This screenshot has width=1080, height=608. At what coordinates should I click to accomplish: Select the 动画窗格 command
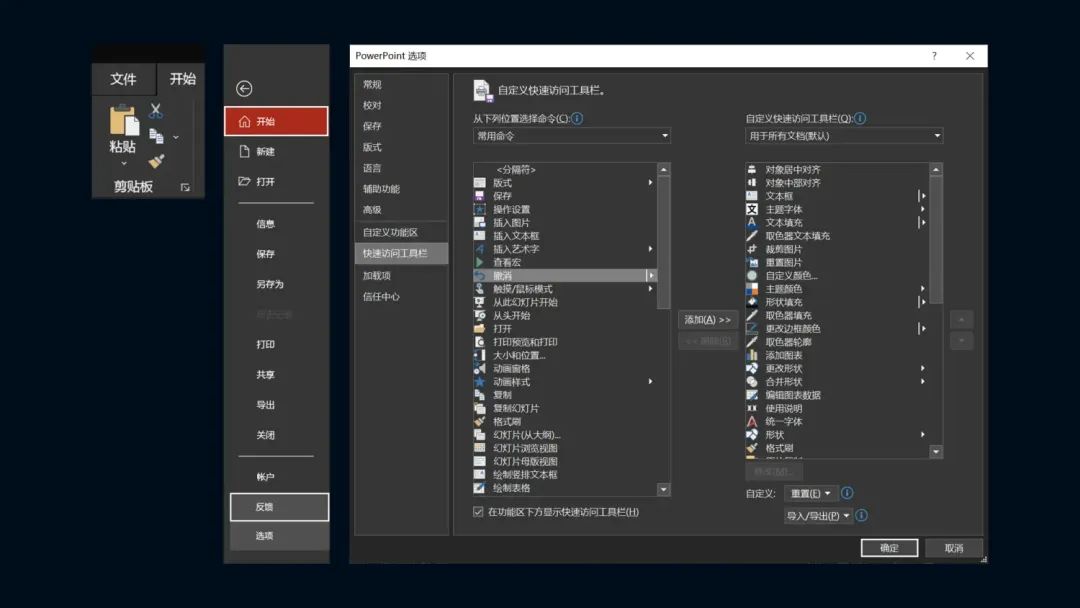pyautogui.click(x=565, y=368)
